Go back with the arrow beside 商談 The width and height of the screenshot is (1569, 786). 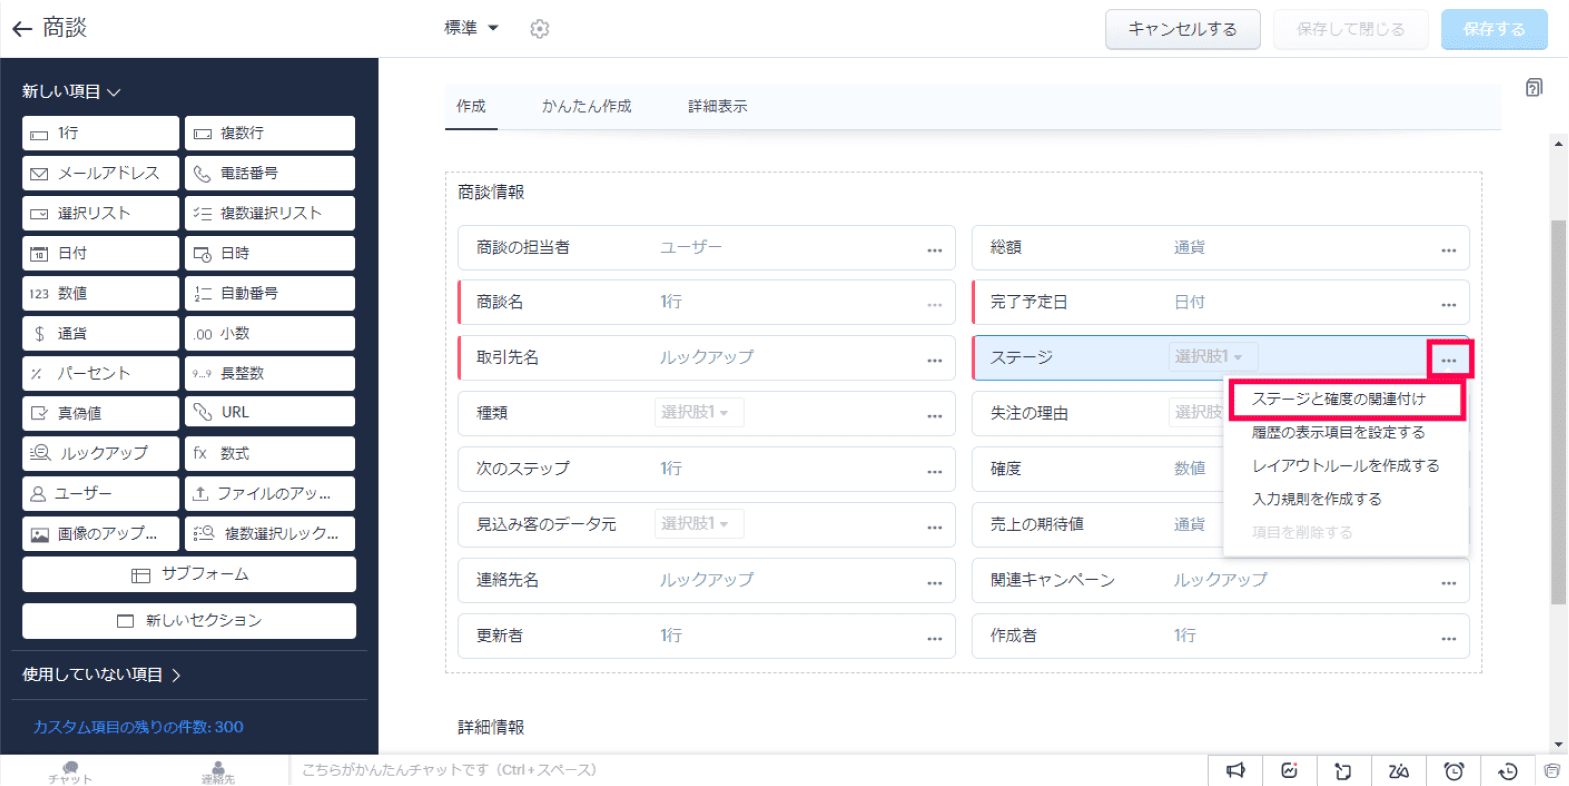tap(22, 29)
